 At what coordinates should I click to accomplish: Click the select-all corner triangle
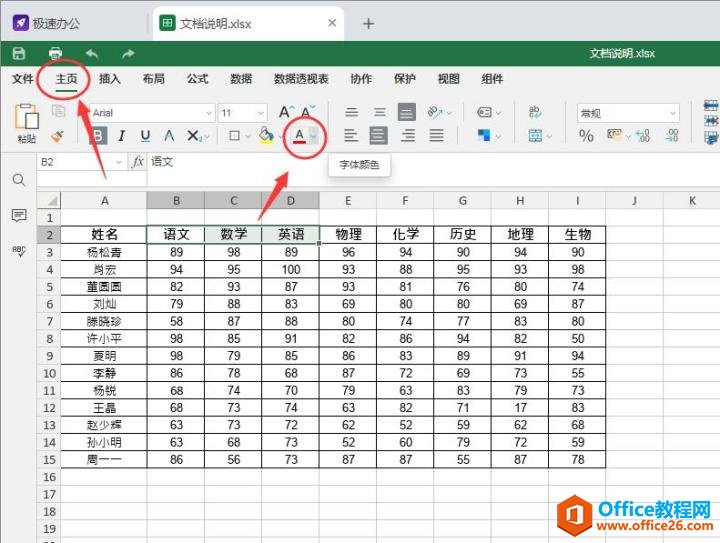point(52,201)
